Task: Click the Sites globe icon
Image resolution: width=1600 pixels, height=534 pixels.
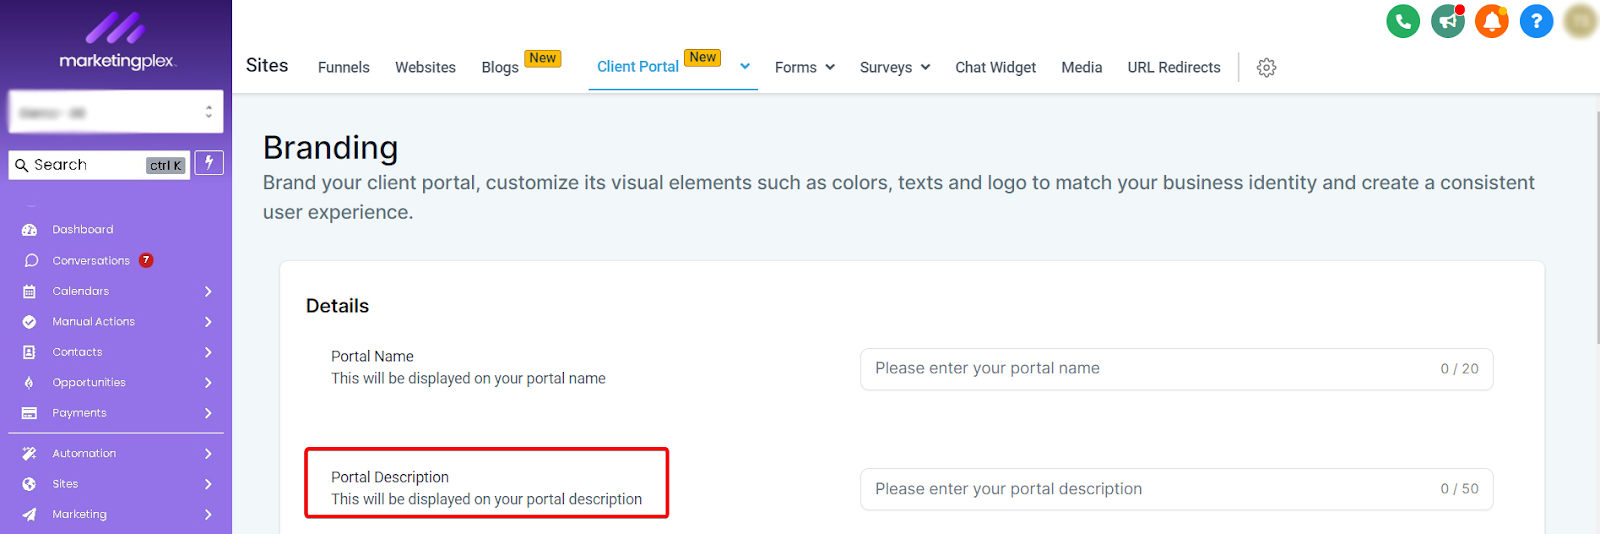Action: click(29, 484)
